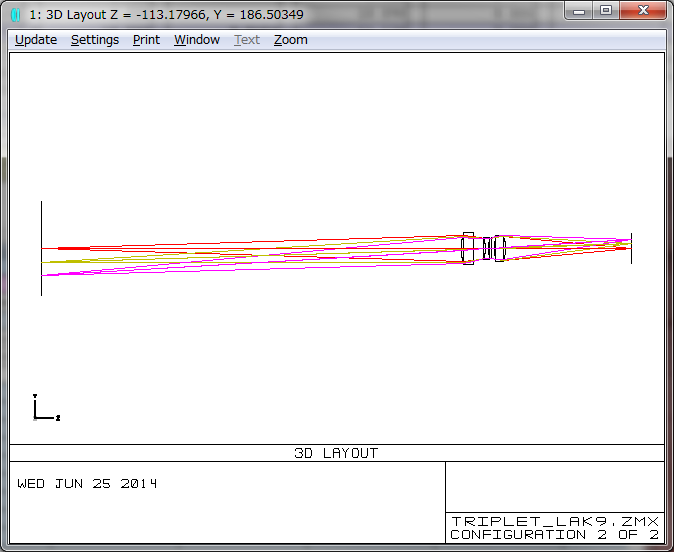Image resolution: width=674 pixels, height=552 pixels.
Task: Click the window title '3D Layout Z = -113.17966'
Action: (166, 15)
